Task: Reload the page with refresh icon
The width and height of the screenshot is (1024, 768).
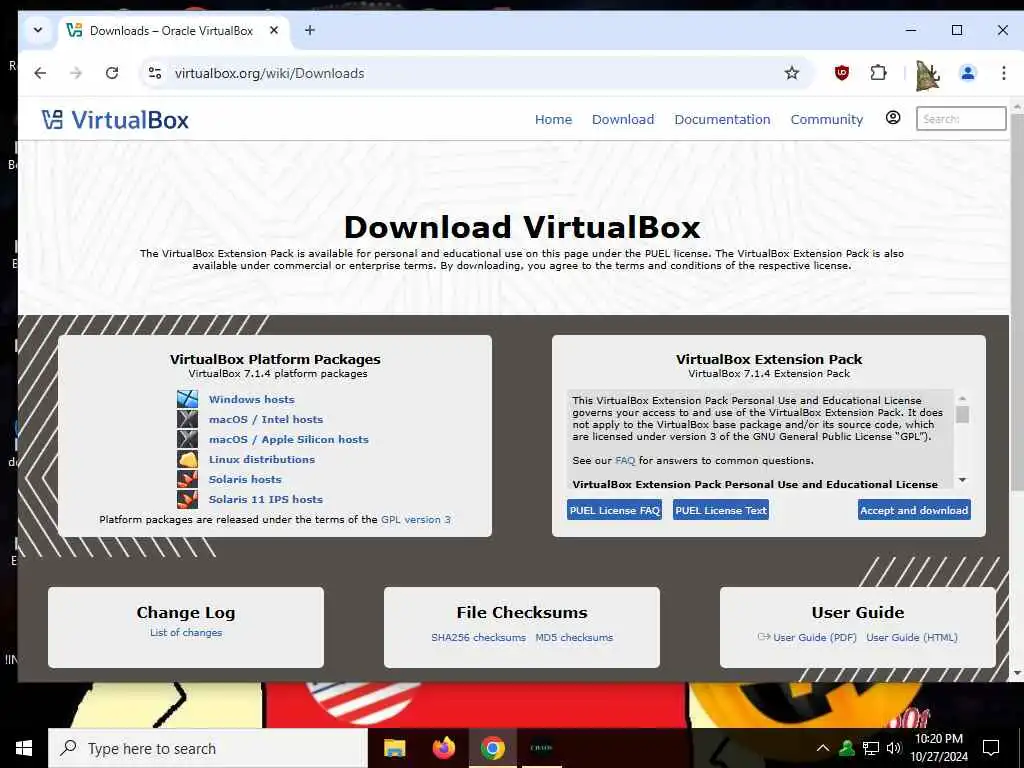Action: coord(112,73)
